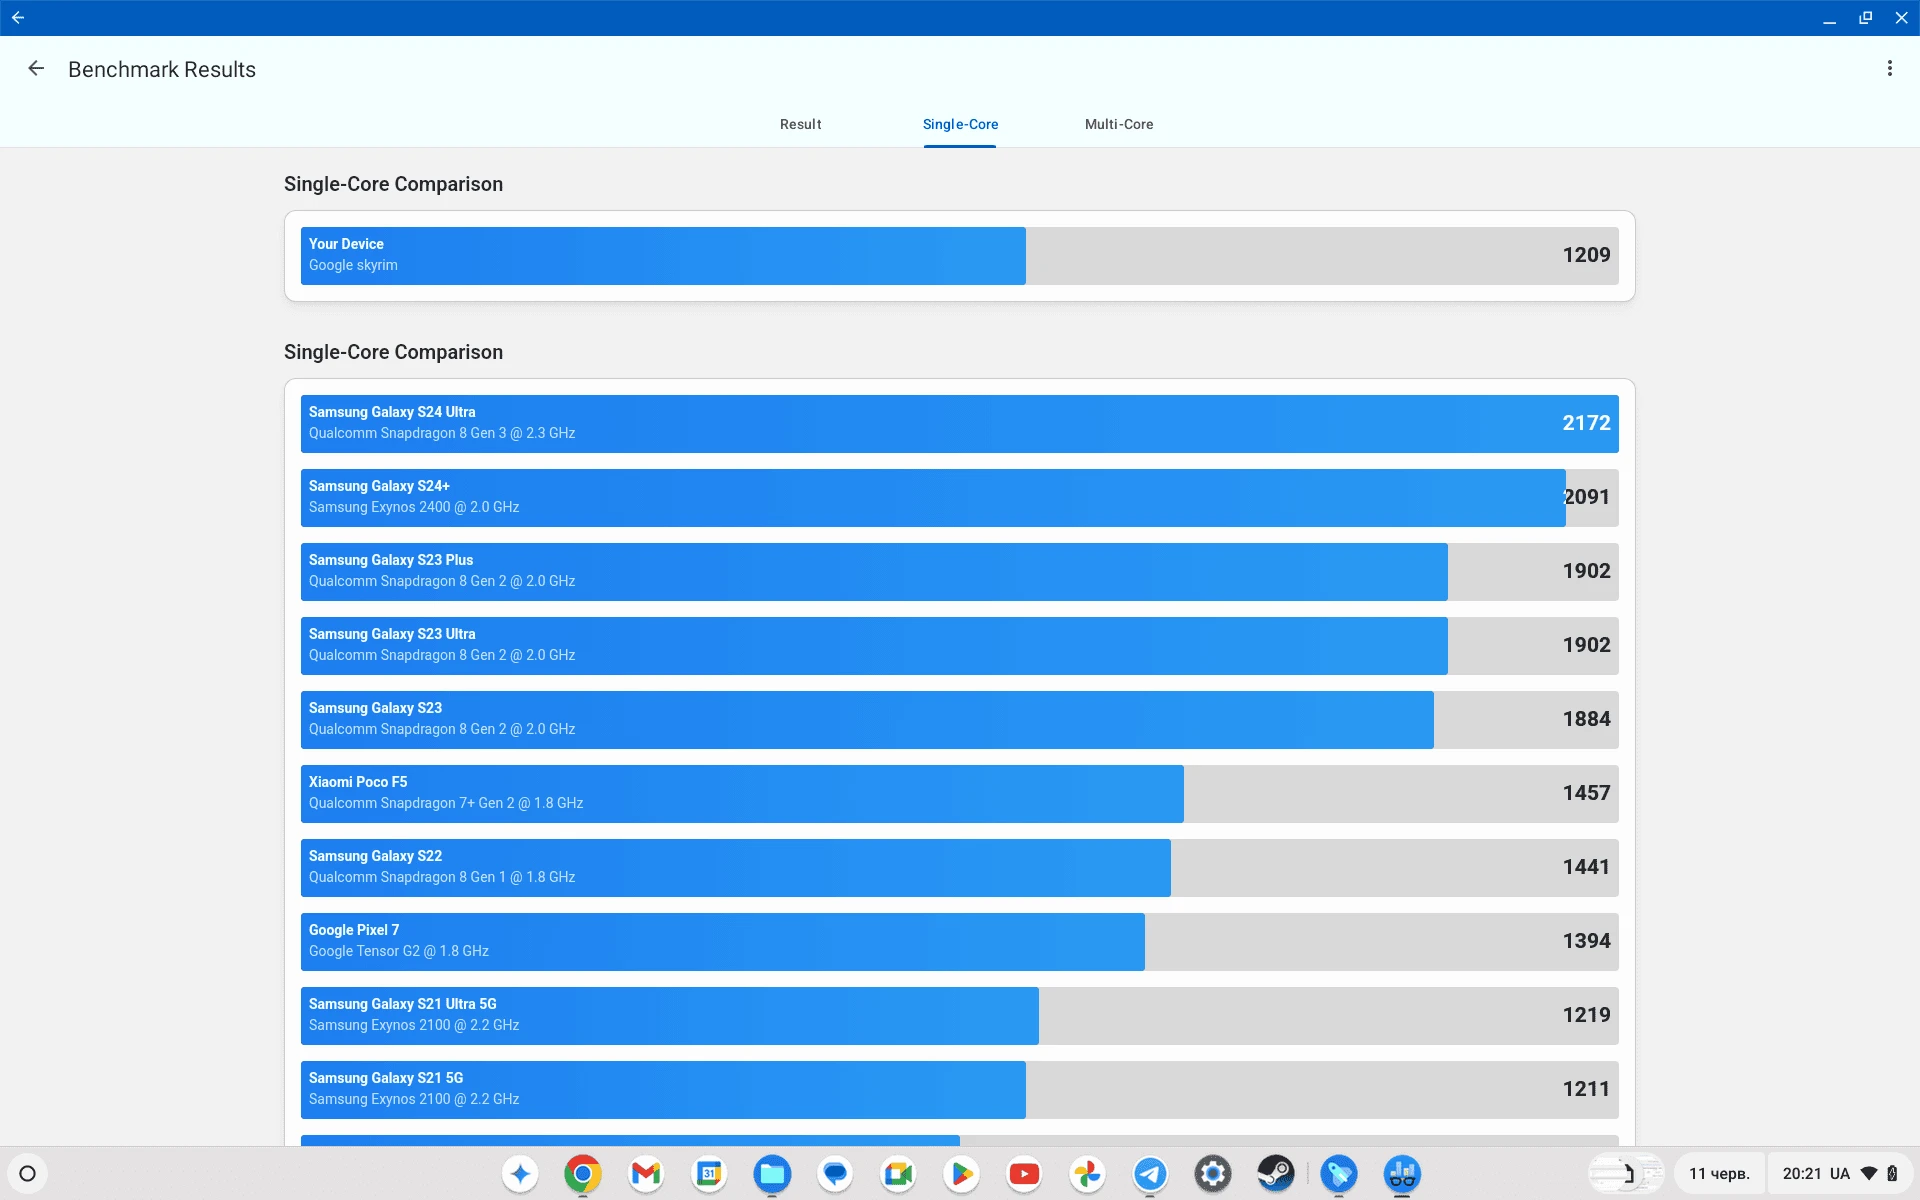This screenshot has height=1200, width=1920.
Task: Click the 1394 score value
Action: click(x=1586, y=941)
